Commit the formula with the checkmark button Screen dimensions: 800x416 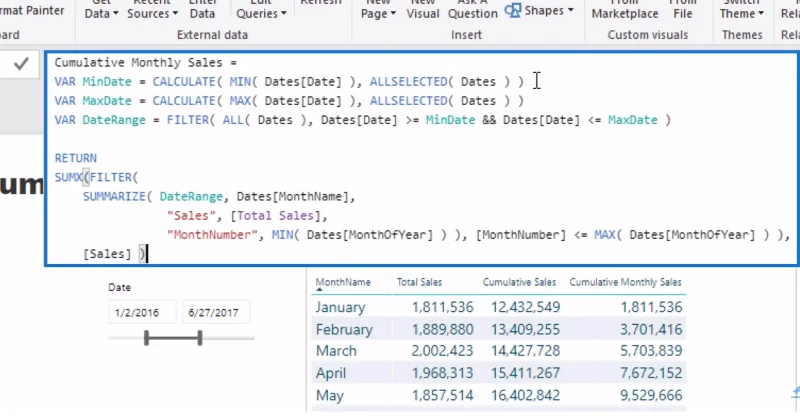(20, 64)
